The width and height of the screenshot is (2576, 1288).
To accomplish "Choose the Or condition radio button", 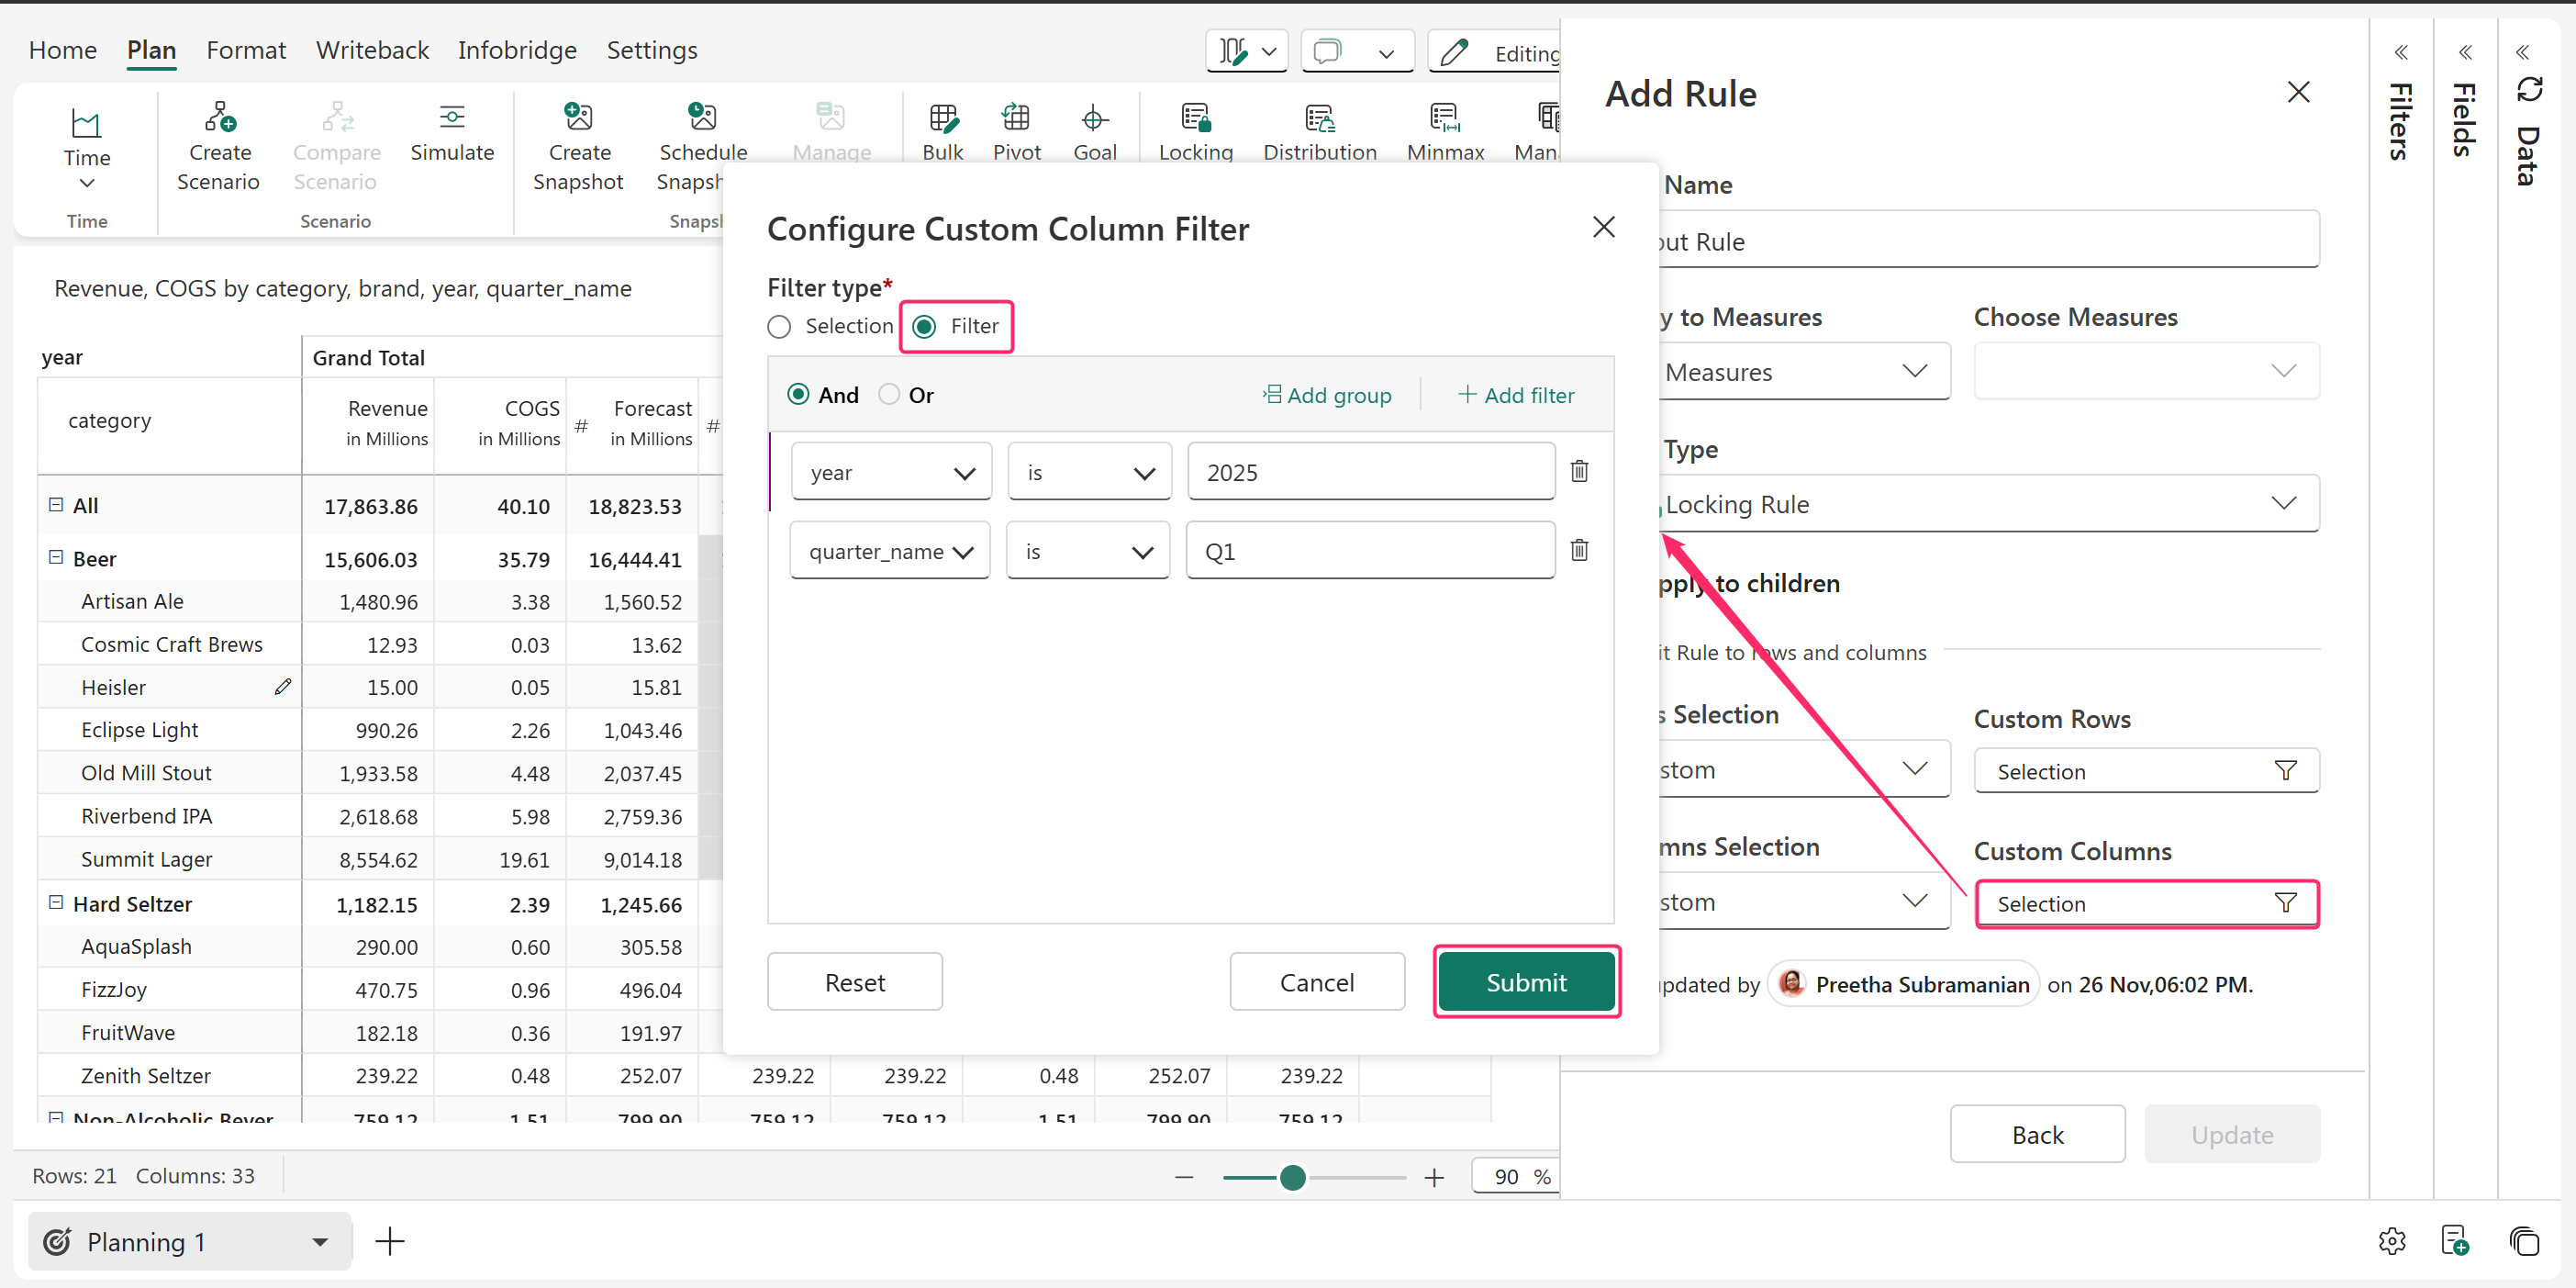I will coord(888,395).
